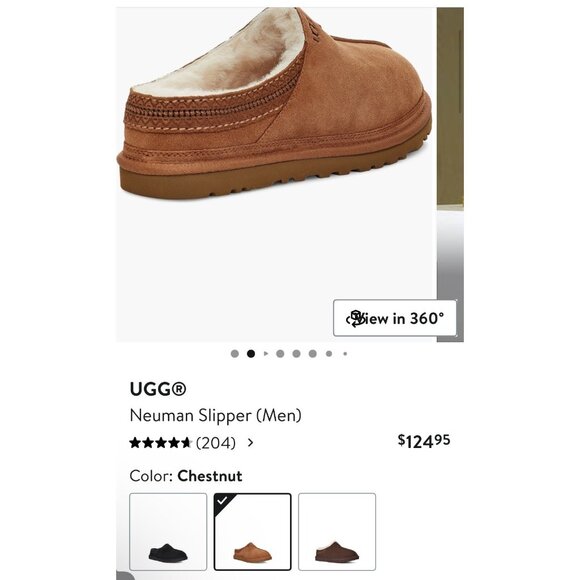Viewport: 580px width, 580px height.
Task: Play the video carousel indicator
Action: (266, 354)
